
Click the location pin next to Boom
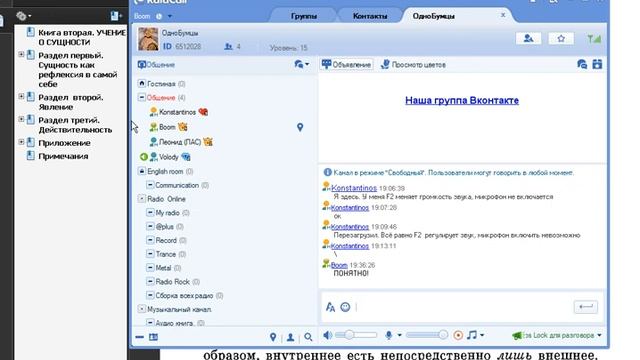click(x=300, y=127)
